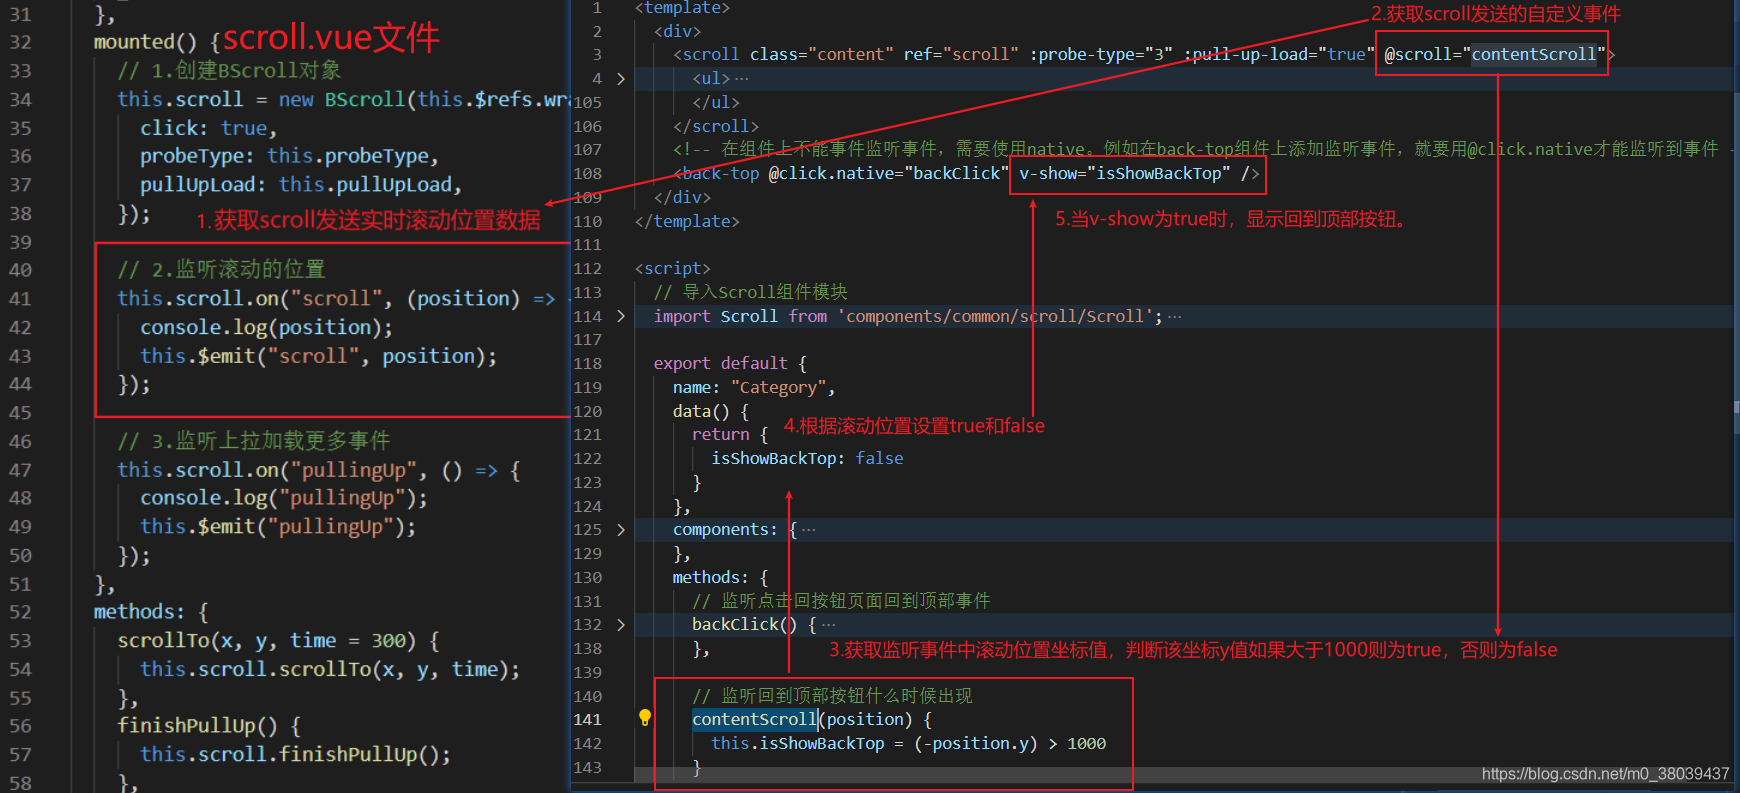Click 'console.log("pullingUp");' line

(283, 498)
